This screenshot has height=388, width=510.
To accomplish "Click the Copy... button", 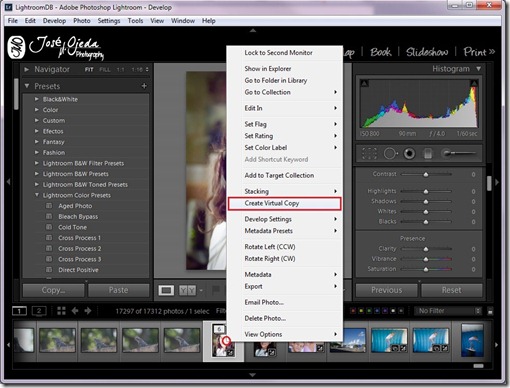I will [53, 290].
